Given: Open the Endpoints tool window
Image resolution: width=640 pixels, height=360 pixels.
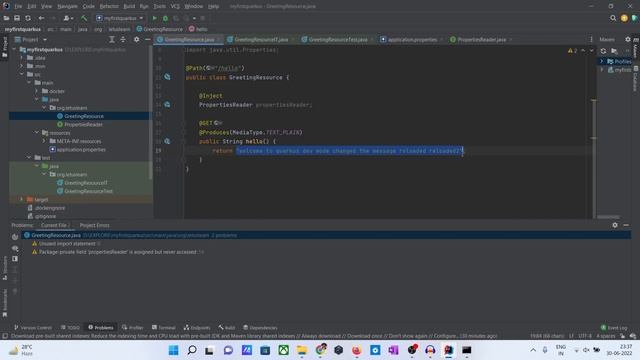Looking at the screenshot, I should (x=197, y=327).
